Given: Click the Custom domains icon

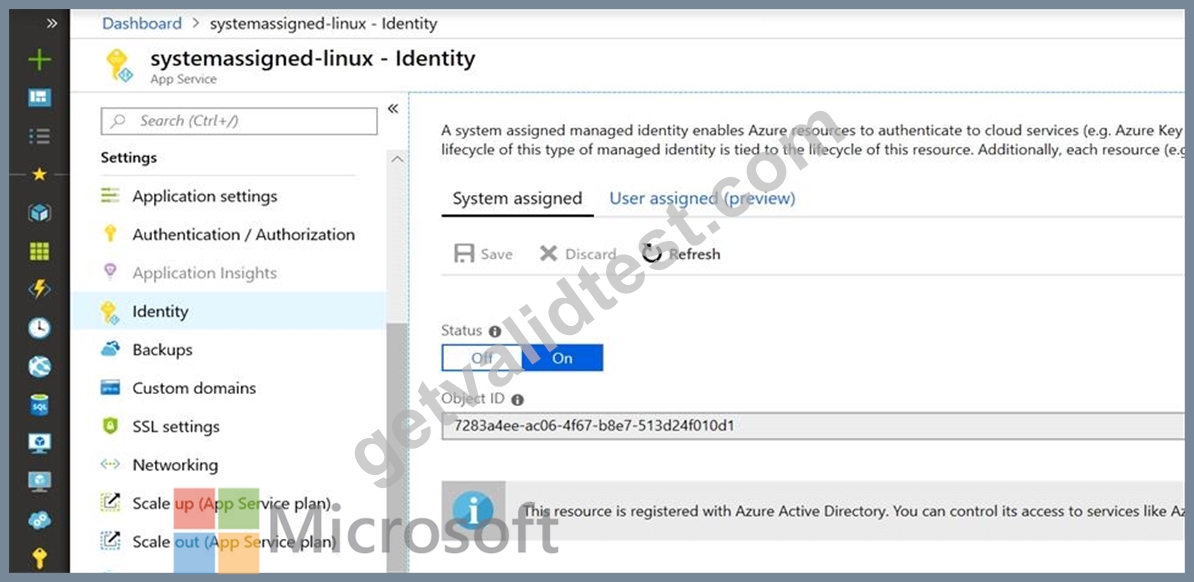Looking at the screenshot, I should [110, 388].
